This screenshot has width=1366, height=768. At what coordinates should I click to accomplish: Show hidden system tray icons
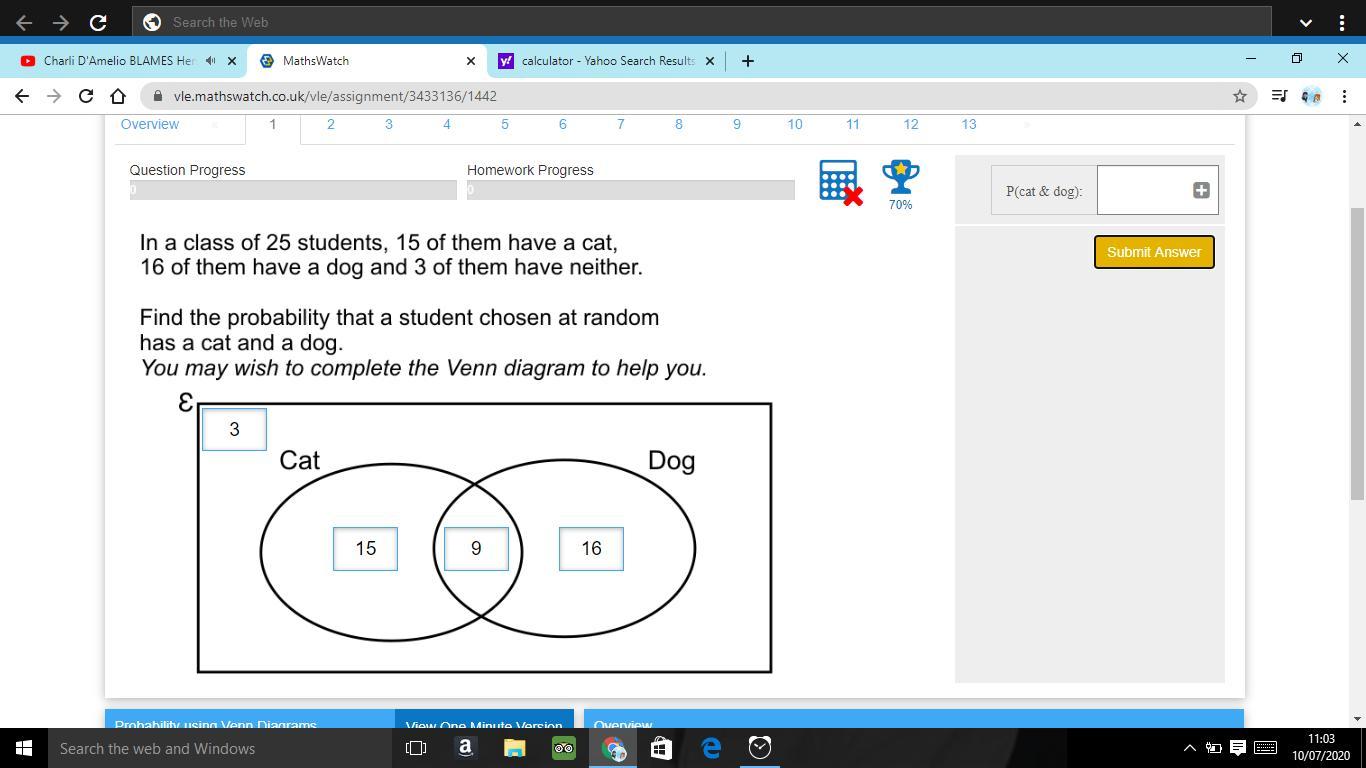click(x=1189, y=748)
